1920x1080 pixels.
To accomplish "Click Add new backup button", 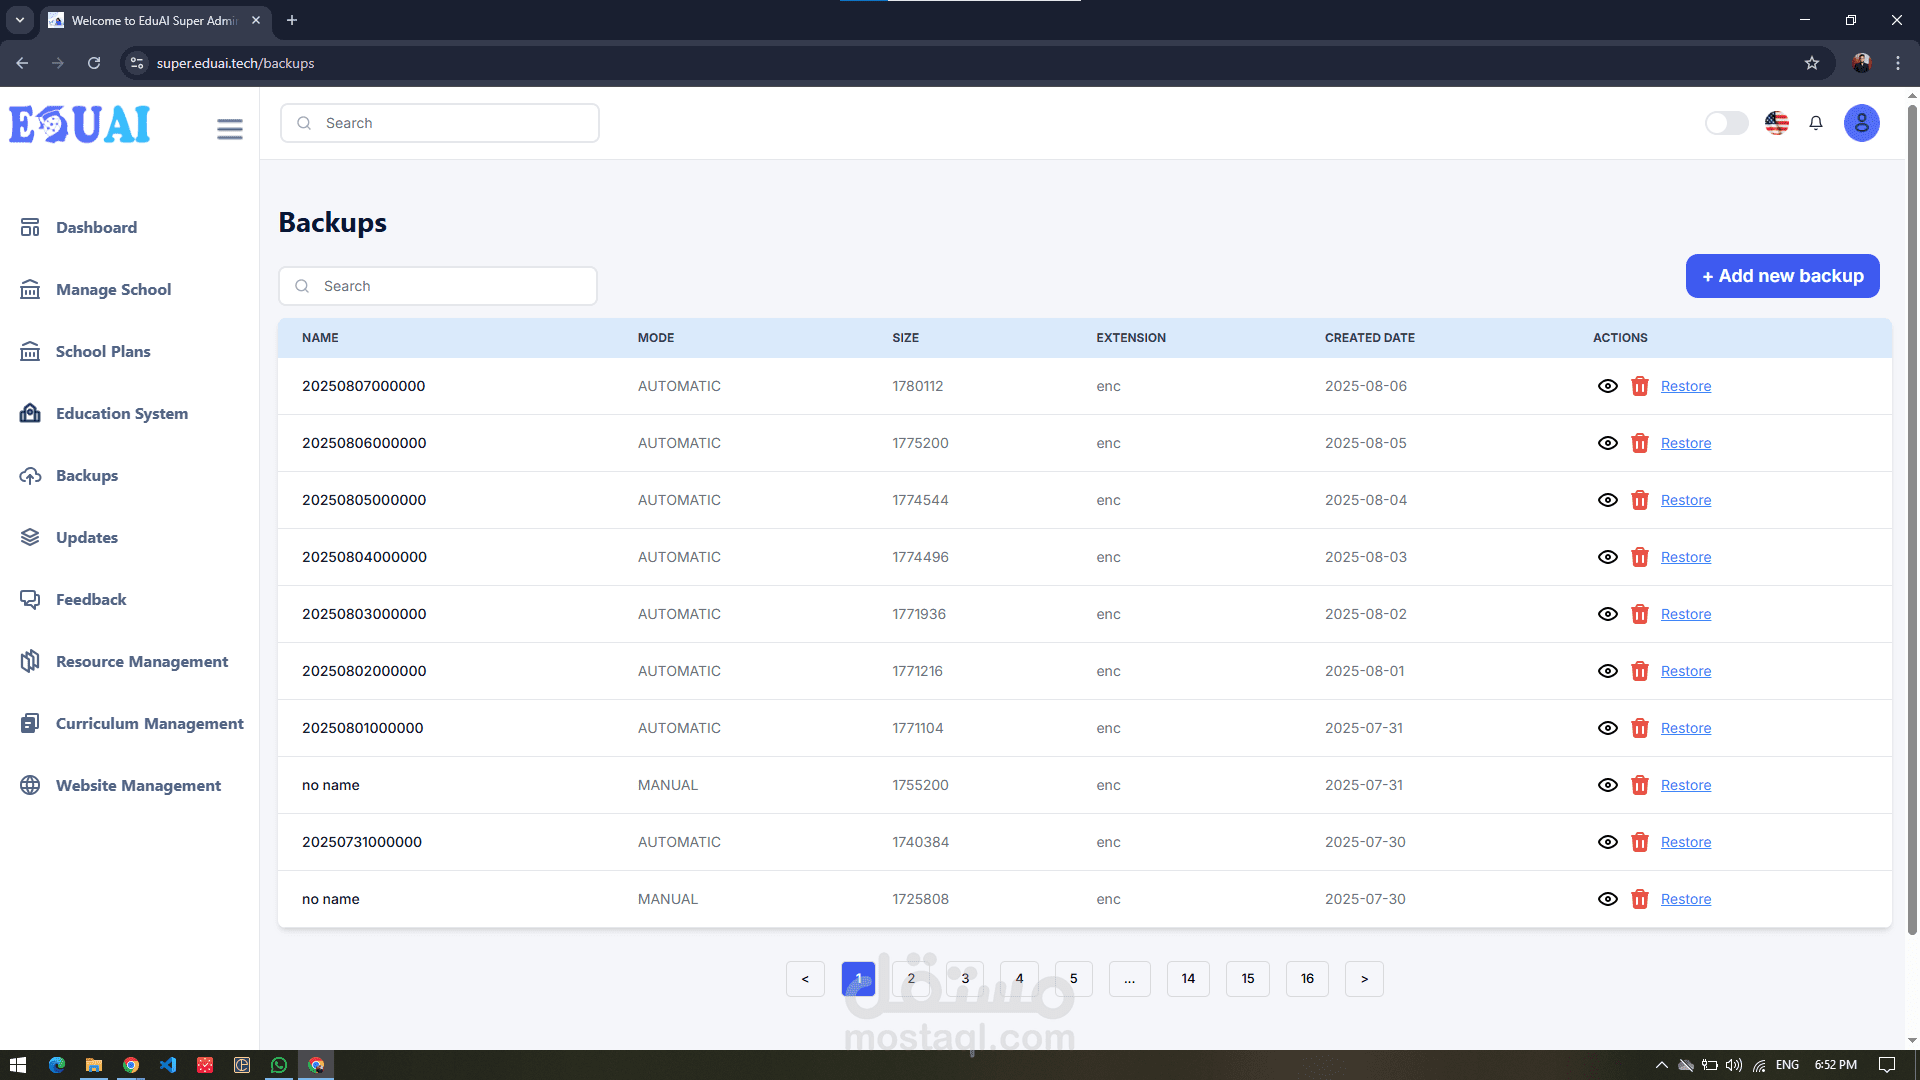I will (x=1783, y=276).
